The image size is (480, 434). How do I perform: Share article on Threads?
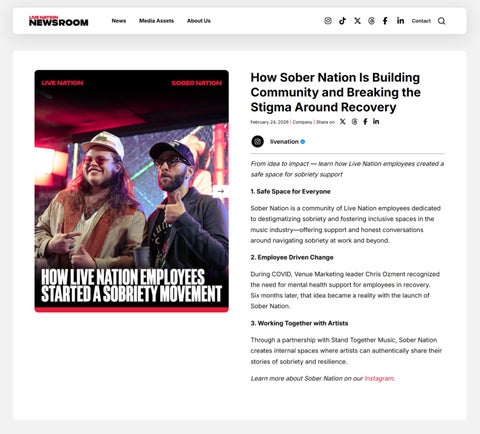(x=354, y=122)
